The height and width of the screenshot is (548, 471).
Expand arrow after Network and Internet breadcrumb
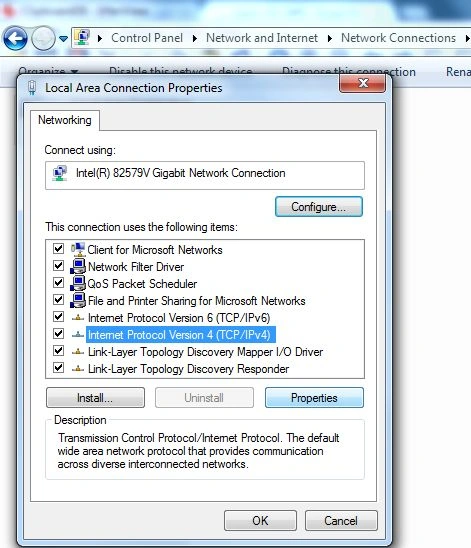pyautogui.click(x=329, y=38)
